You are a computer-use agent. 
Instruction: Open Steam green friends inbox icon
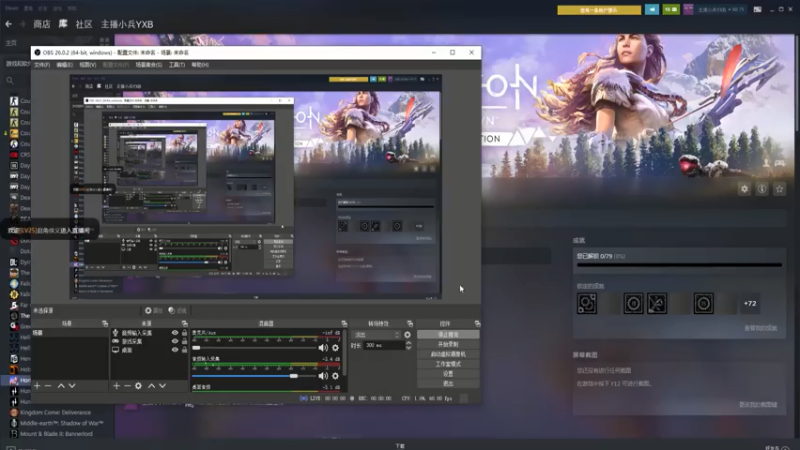point(670,9)
